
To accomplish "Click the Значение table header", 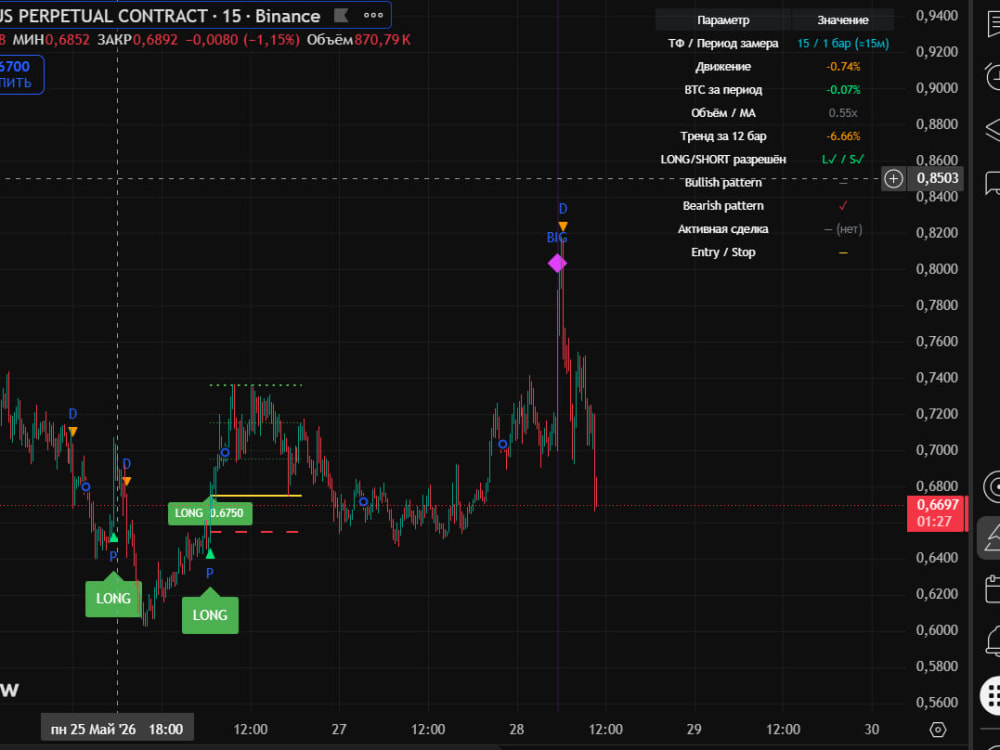I will 842,20.
